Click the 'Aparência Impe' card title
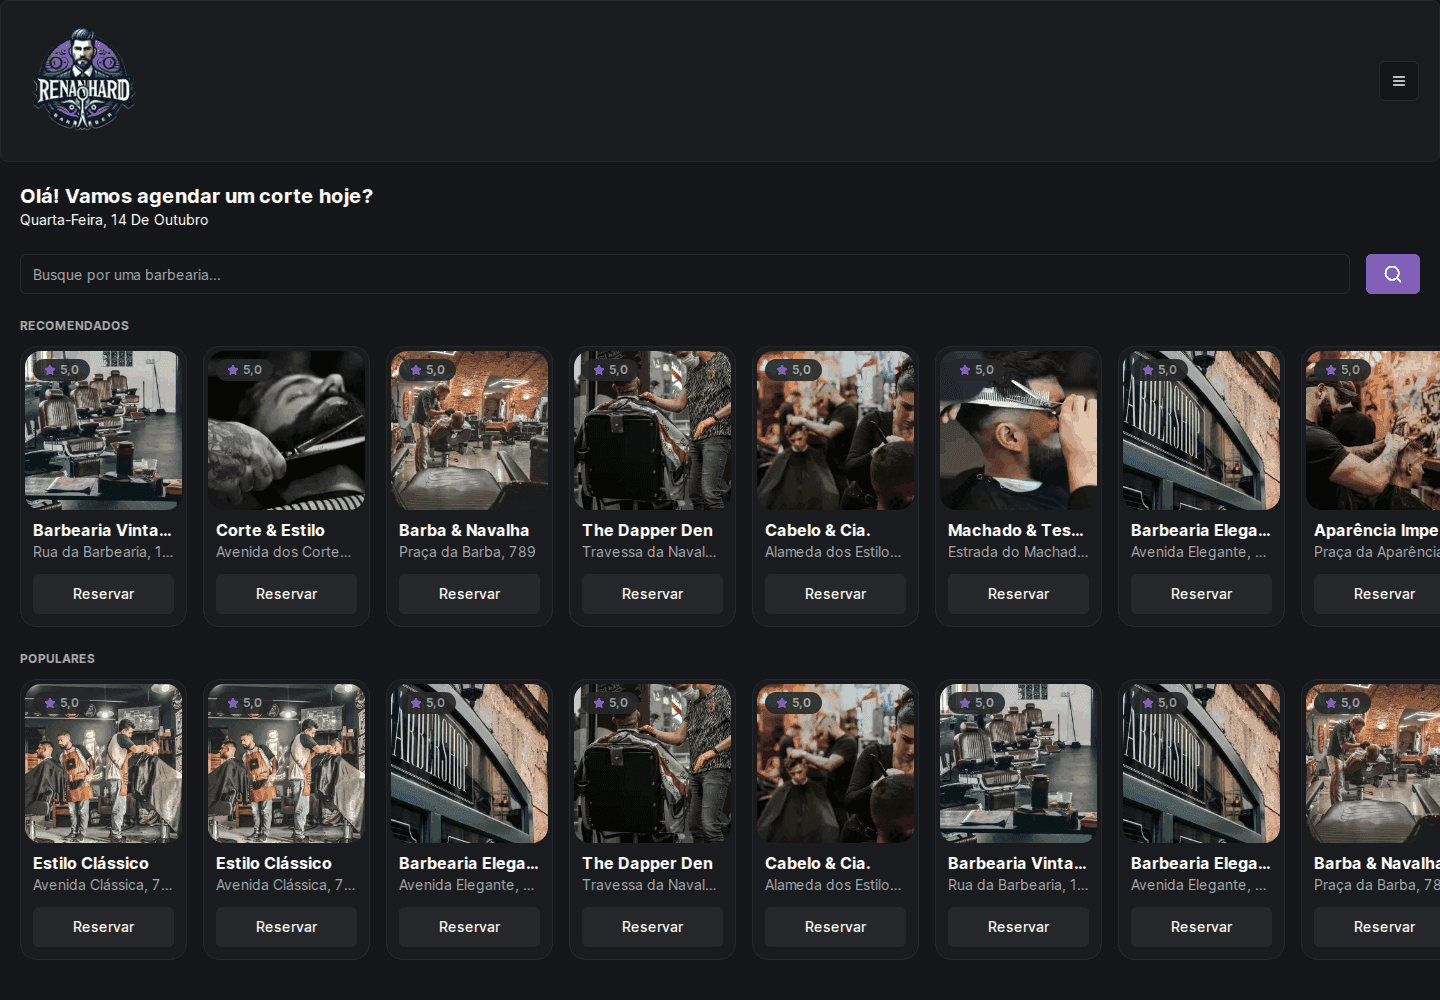This screenshot has height=1000, width=1440. coord(1376,530)
